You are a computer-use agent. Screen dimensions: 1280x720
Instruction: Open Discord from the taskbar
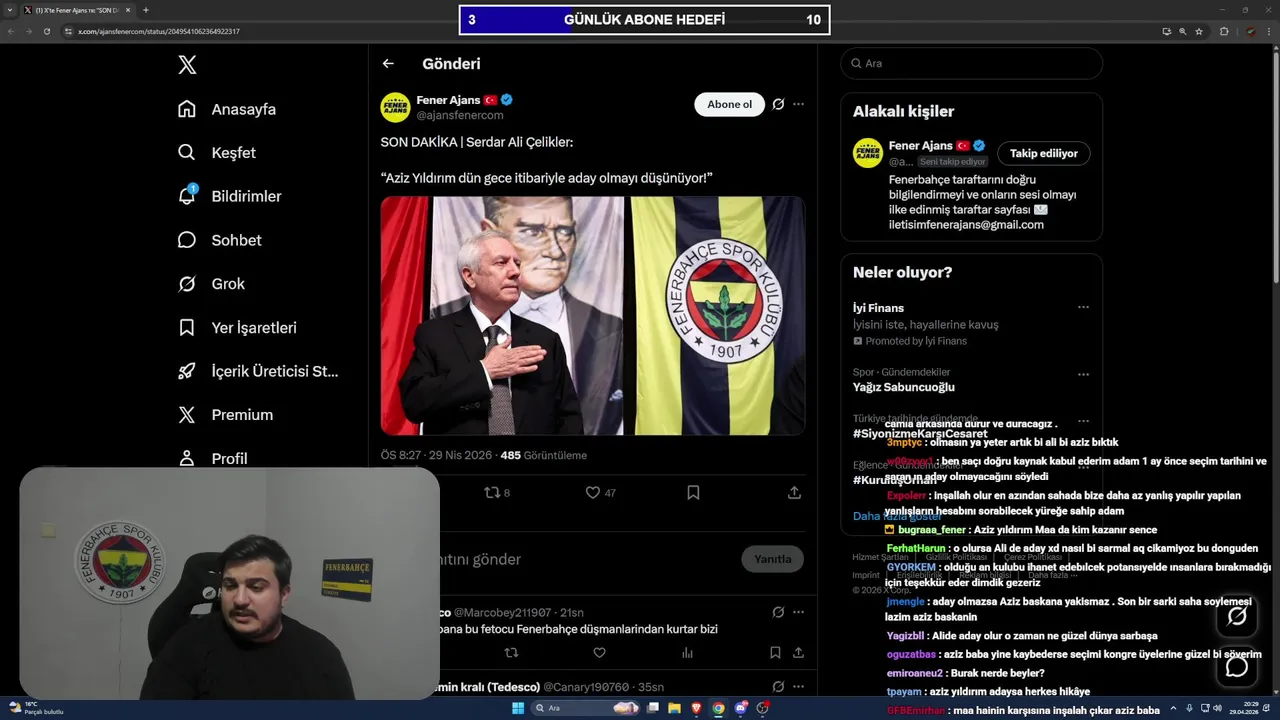[x=741, y=708]
